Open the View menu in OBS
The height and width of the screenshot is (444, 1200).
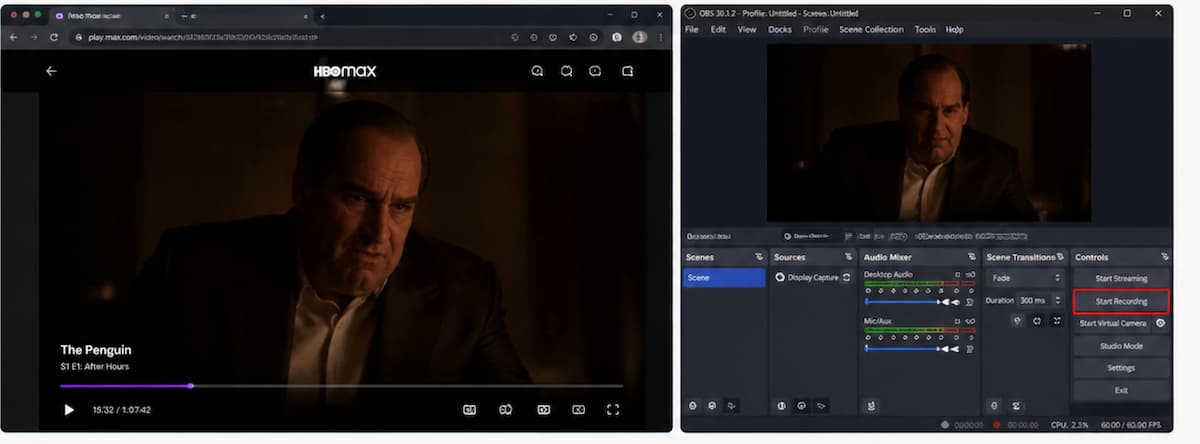point(747,30)
